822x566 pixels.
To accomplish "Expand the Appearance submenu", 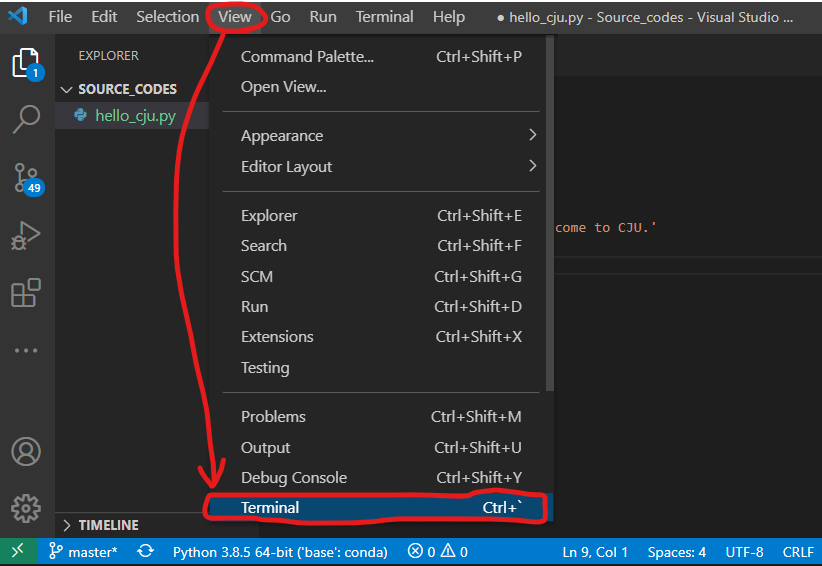I will 381,136.
